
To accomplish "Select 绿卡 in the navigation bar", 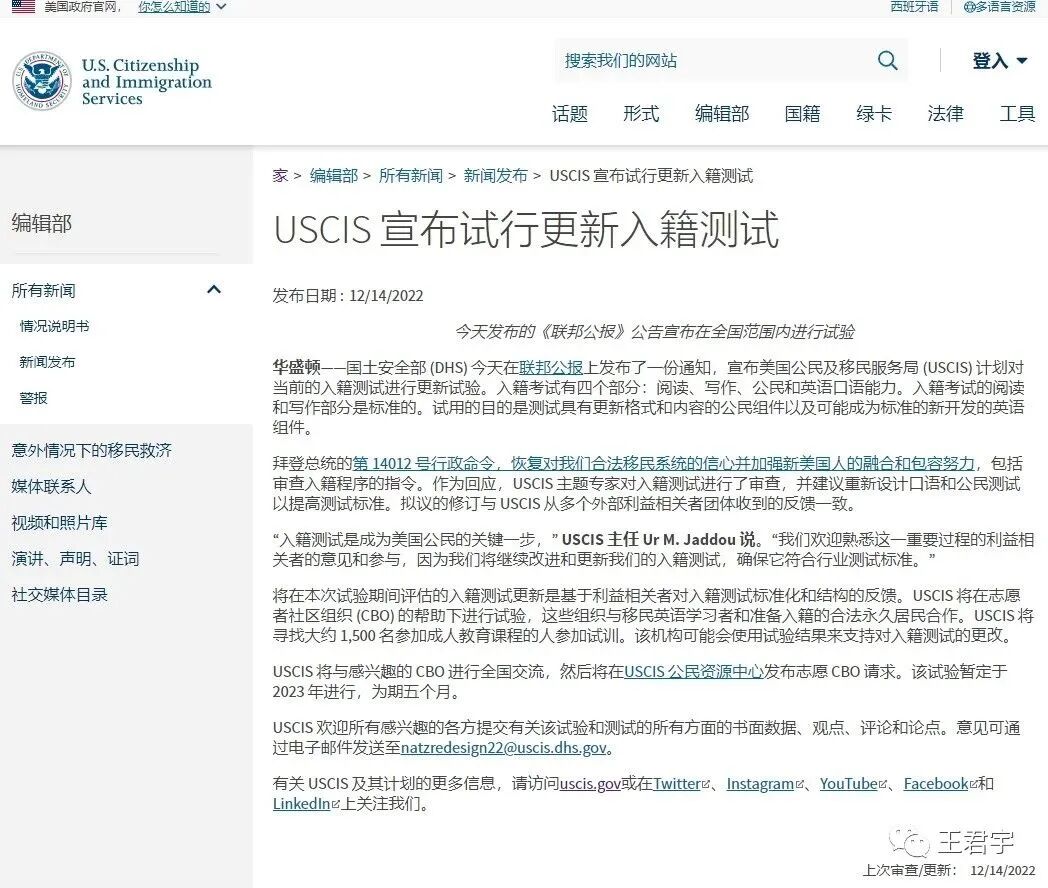I will [x=874, y=114].
